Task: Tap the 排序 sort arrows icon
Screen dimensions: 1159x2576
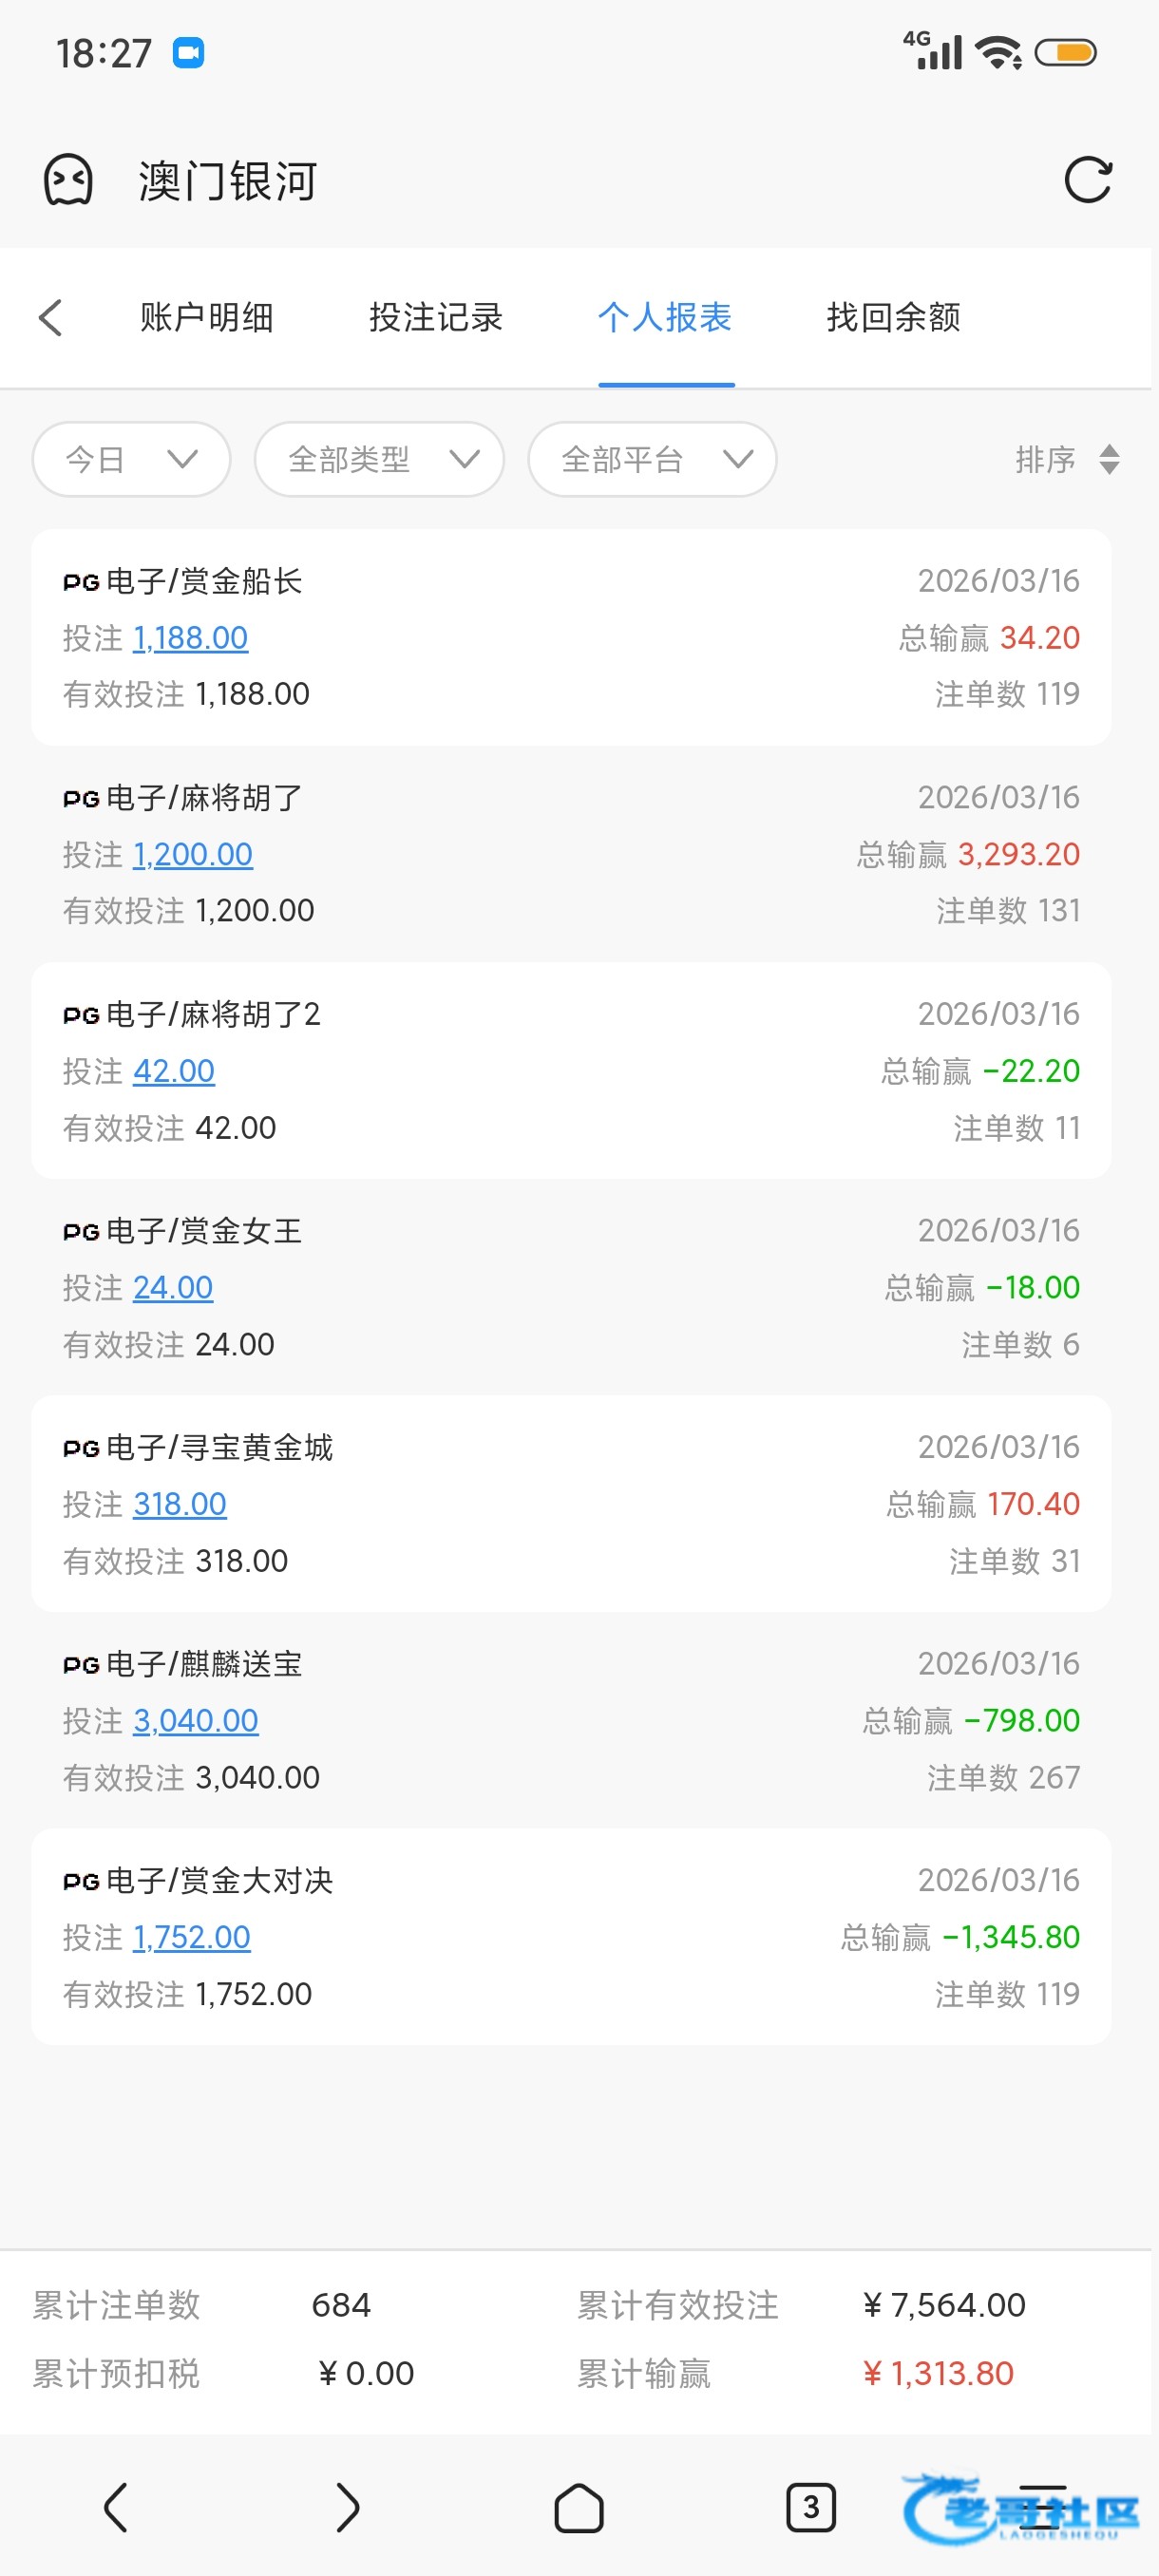Action: [1108, 460]
